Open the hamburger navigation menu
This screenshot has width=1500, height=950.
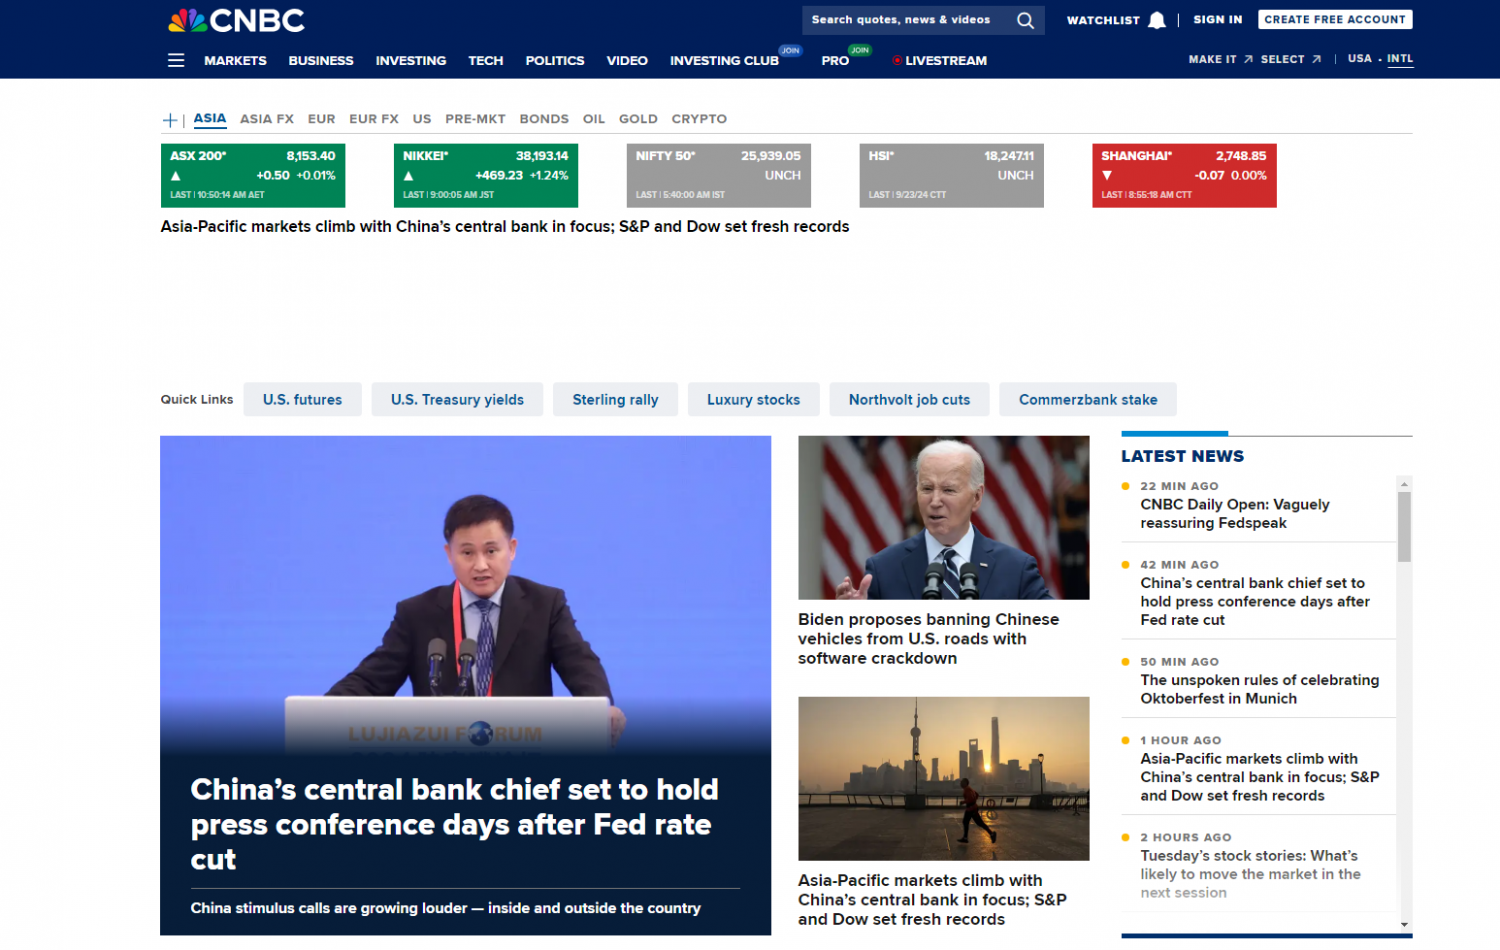click(176, 60)
